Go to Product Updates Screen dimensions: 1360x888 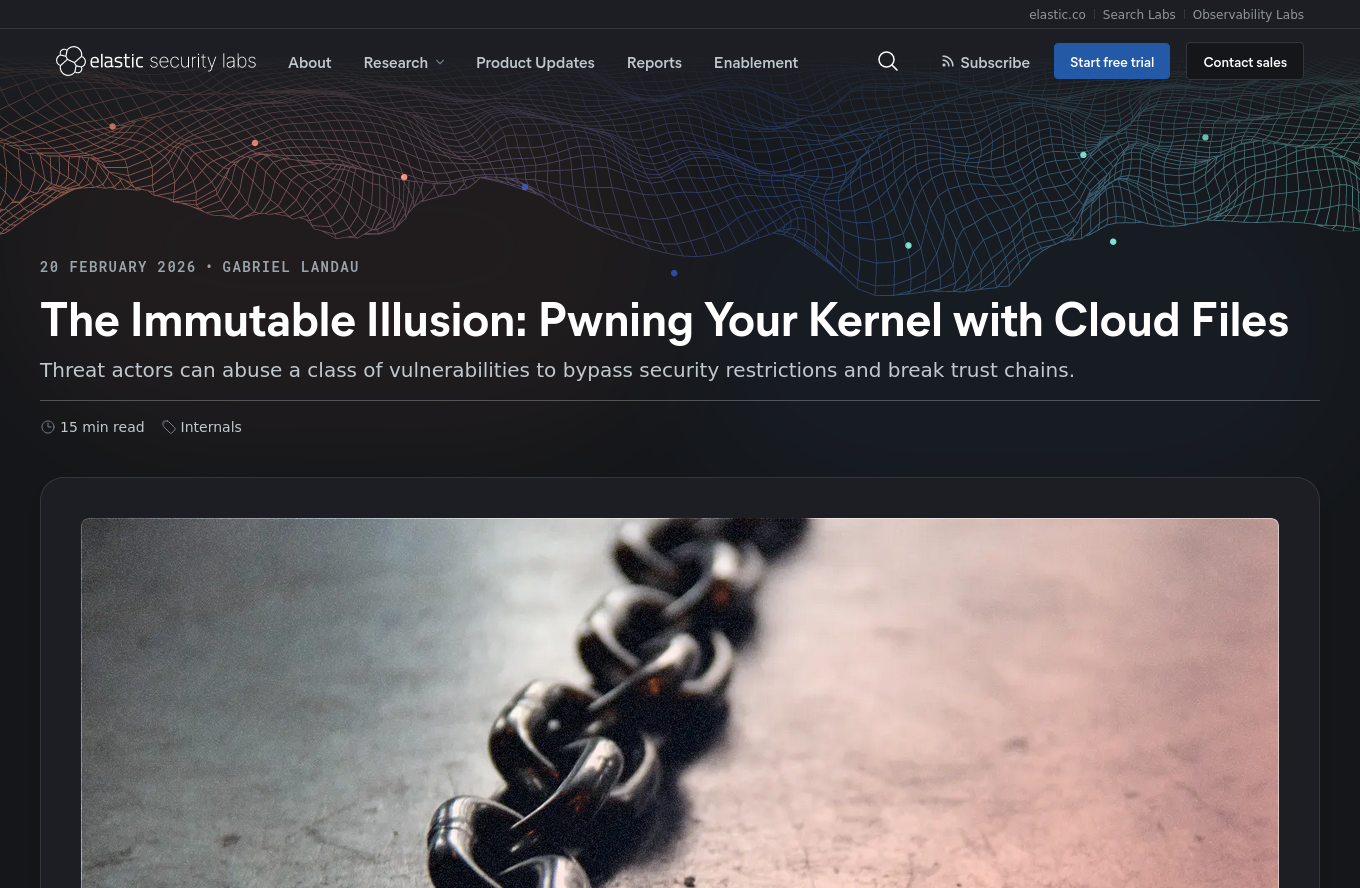click(x=535, y=62)
